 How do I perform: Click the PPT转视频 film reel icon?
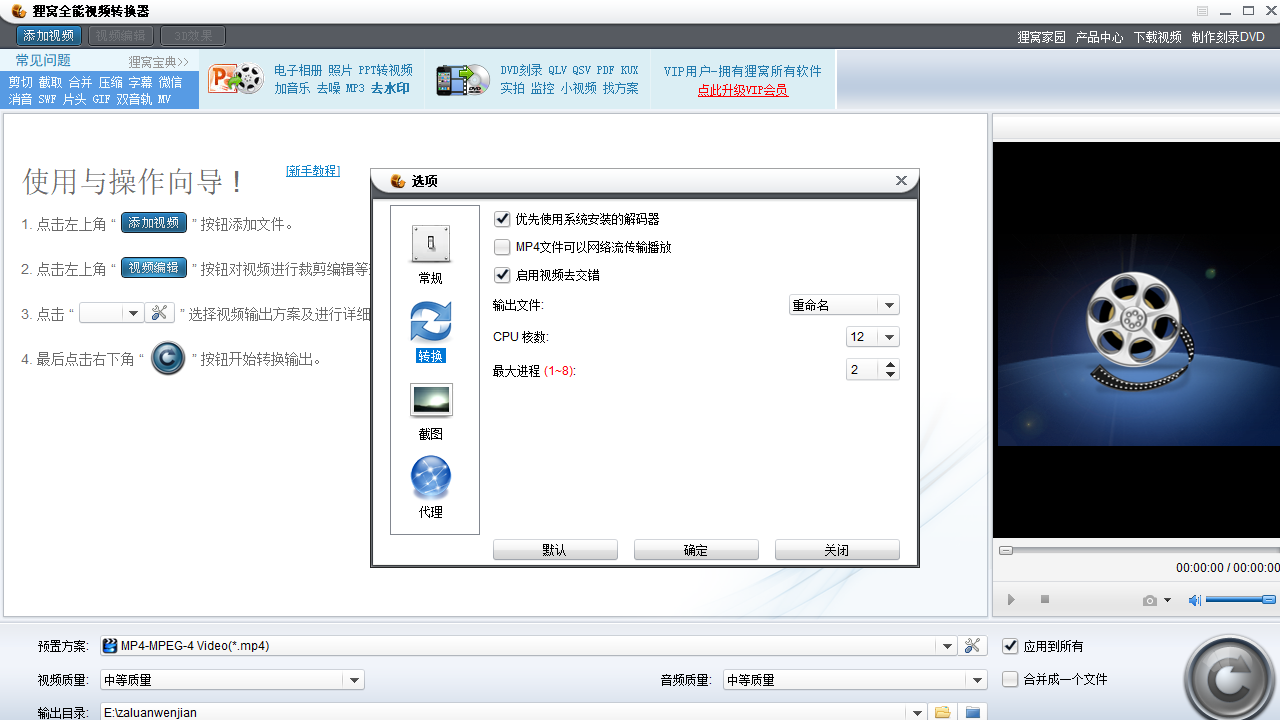(234, 79)
